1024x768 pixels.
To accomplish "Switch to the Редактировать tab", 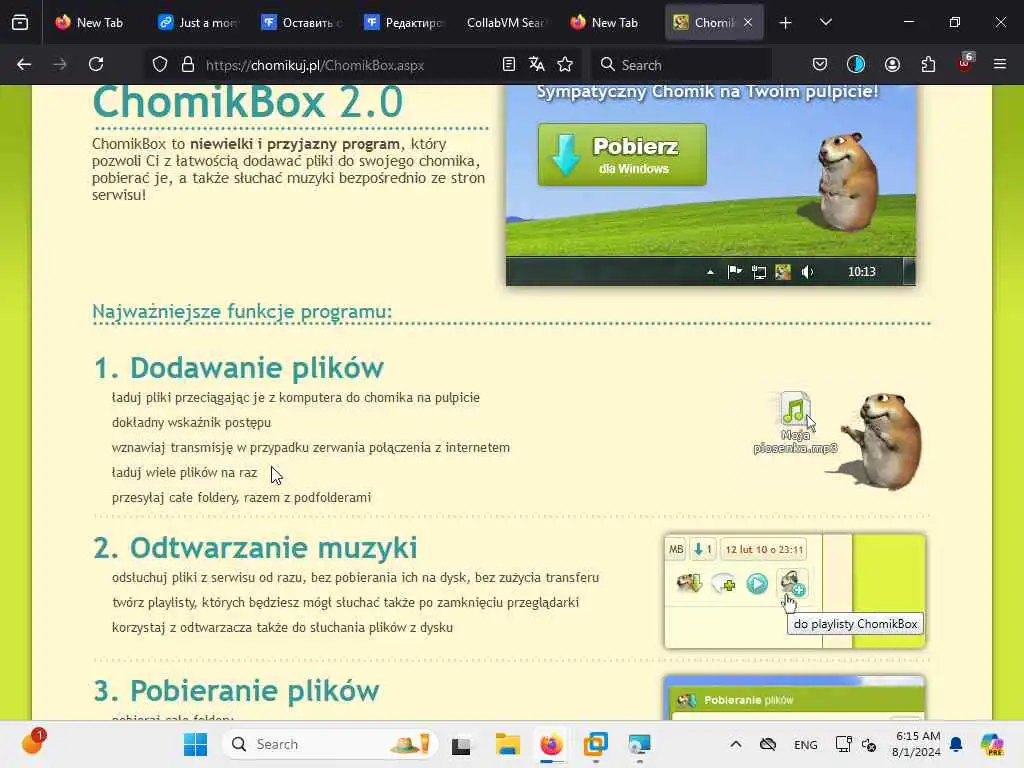I will click(404, 23).
